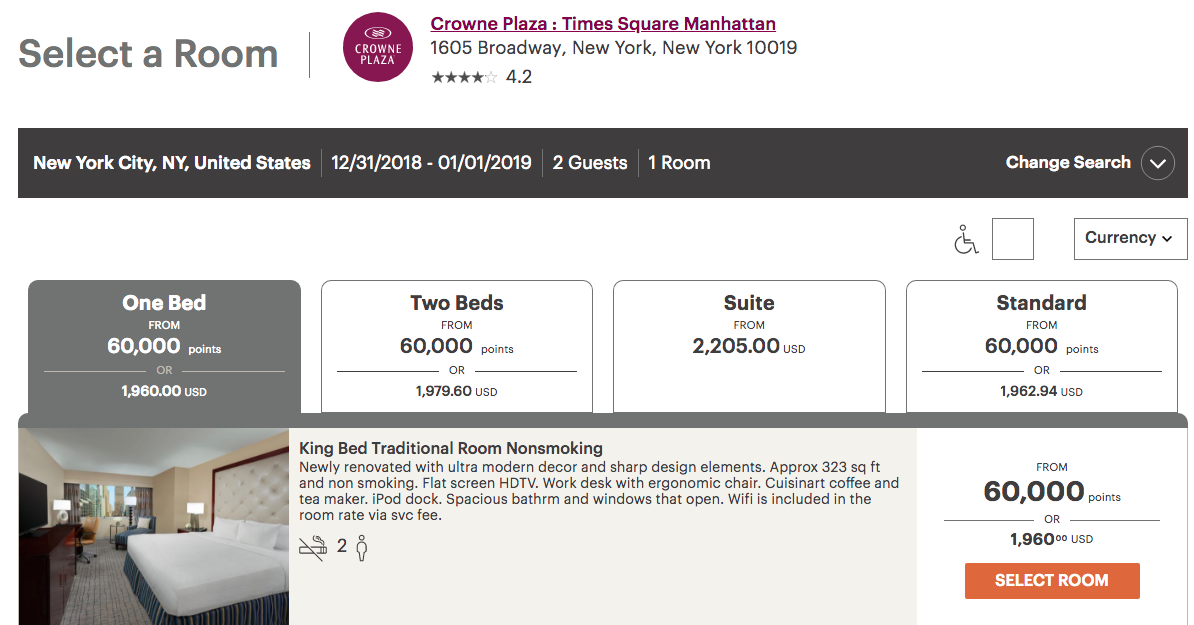Click the Crowne Plaza logo icon

tap(377, 47)
